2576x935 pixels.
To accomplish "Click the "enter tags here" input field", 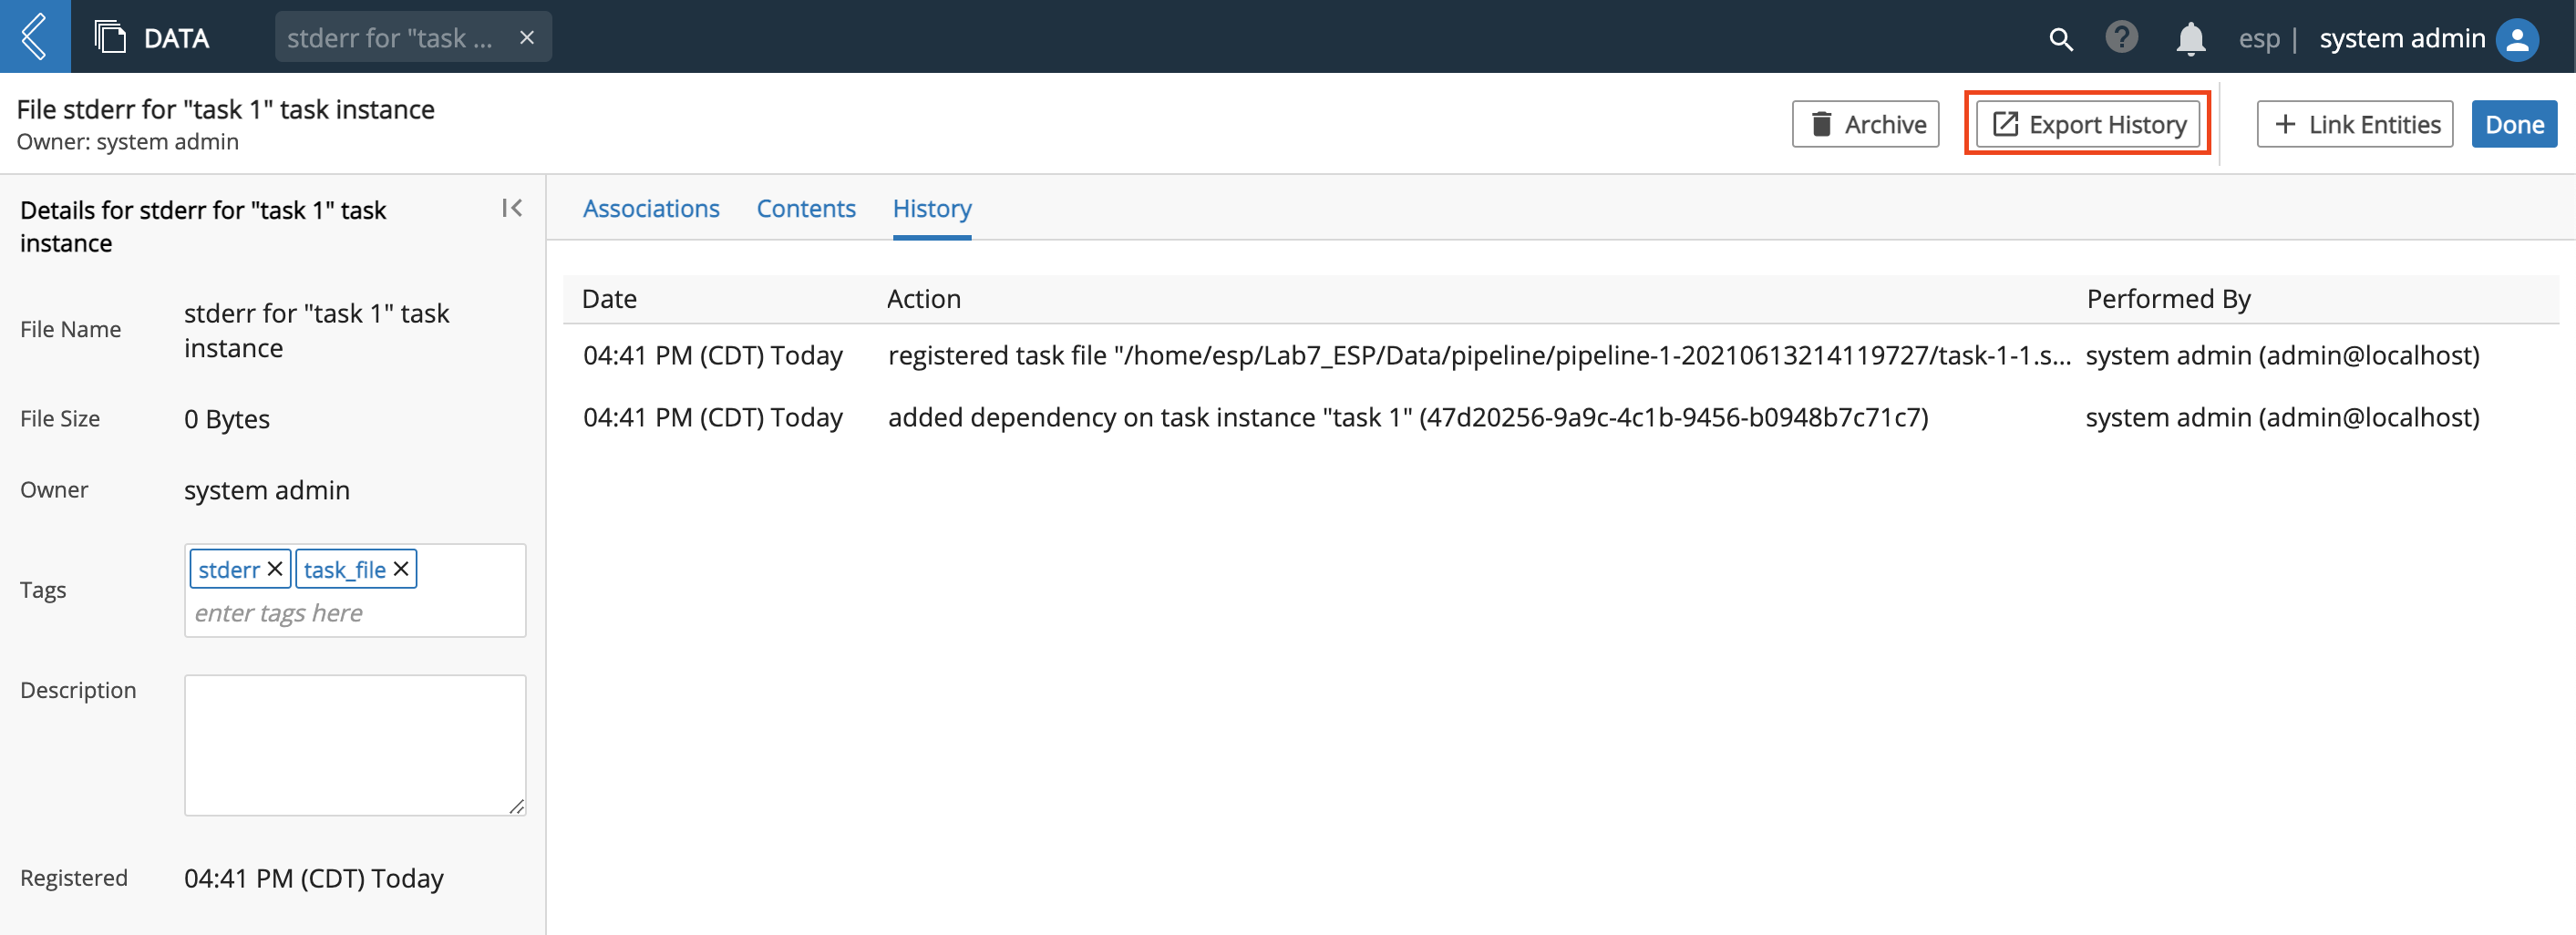I will tap(354, 613).
